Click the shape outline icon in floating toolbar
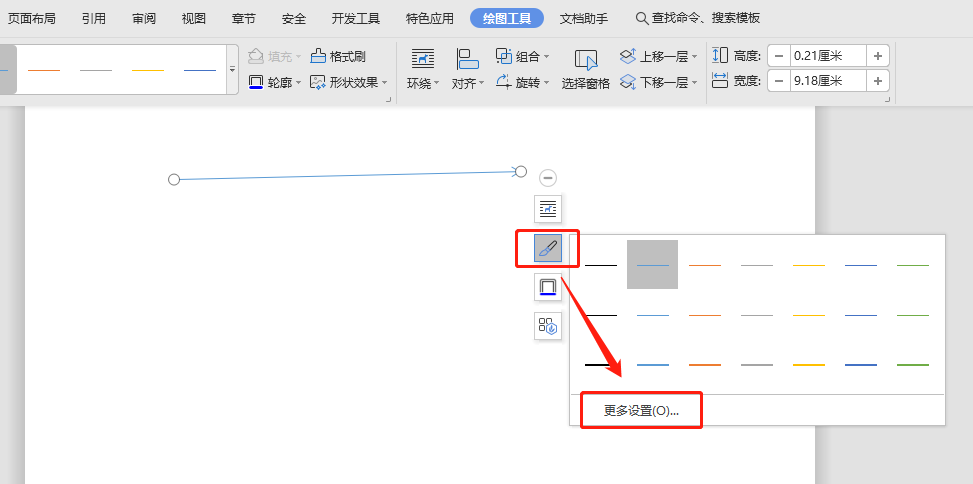Screen dimensions: 973x484 point(548,288)
